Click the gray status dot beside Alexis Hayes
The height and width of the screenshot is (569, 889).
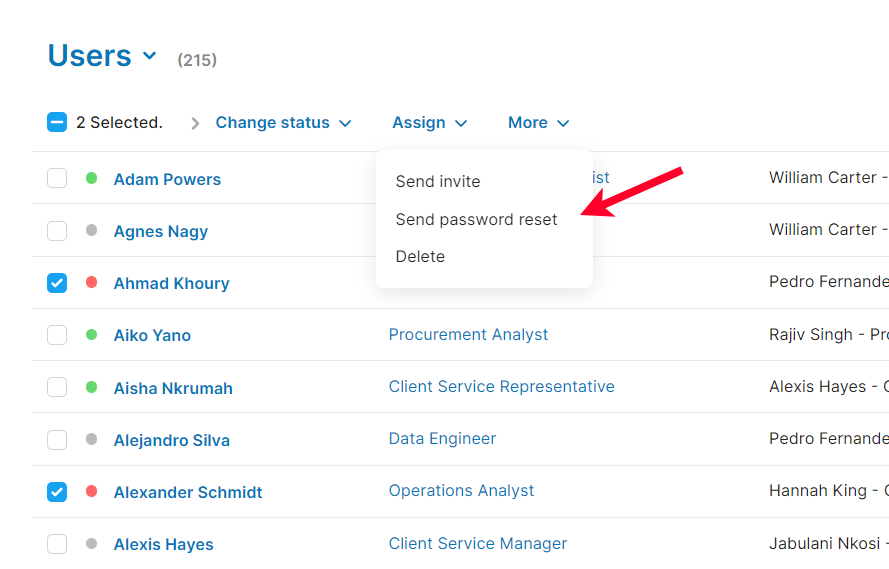click(91, 544)
